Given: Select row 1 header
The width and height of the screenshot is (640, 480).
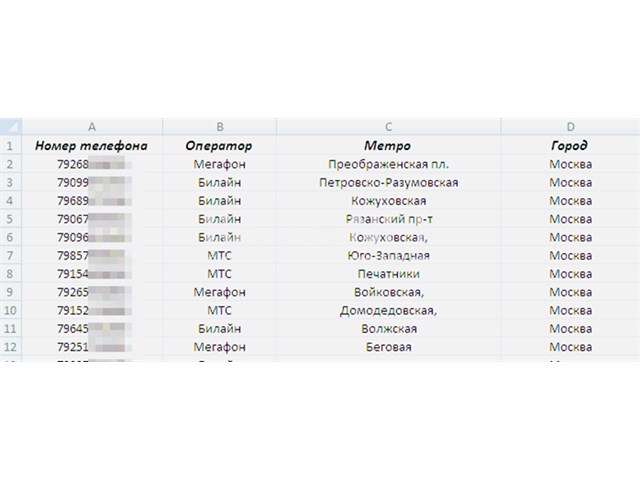Looking at the screenshot, I should (x=11, y=145).
